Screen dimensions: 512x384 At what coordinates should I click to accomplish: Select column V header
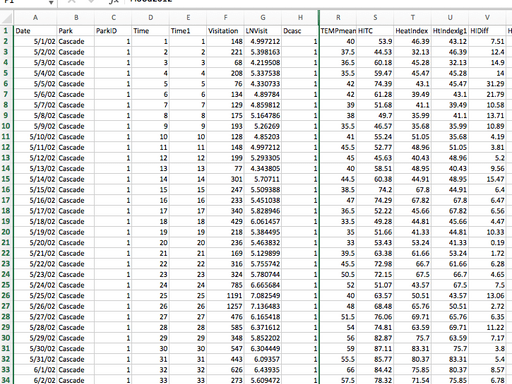[487, 18]
